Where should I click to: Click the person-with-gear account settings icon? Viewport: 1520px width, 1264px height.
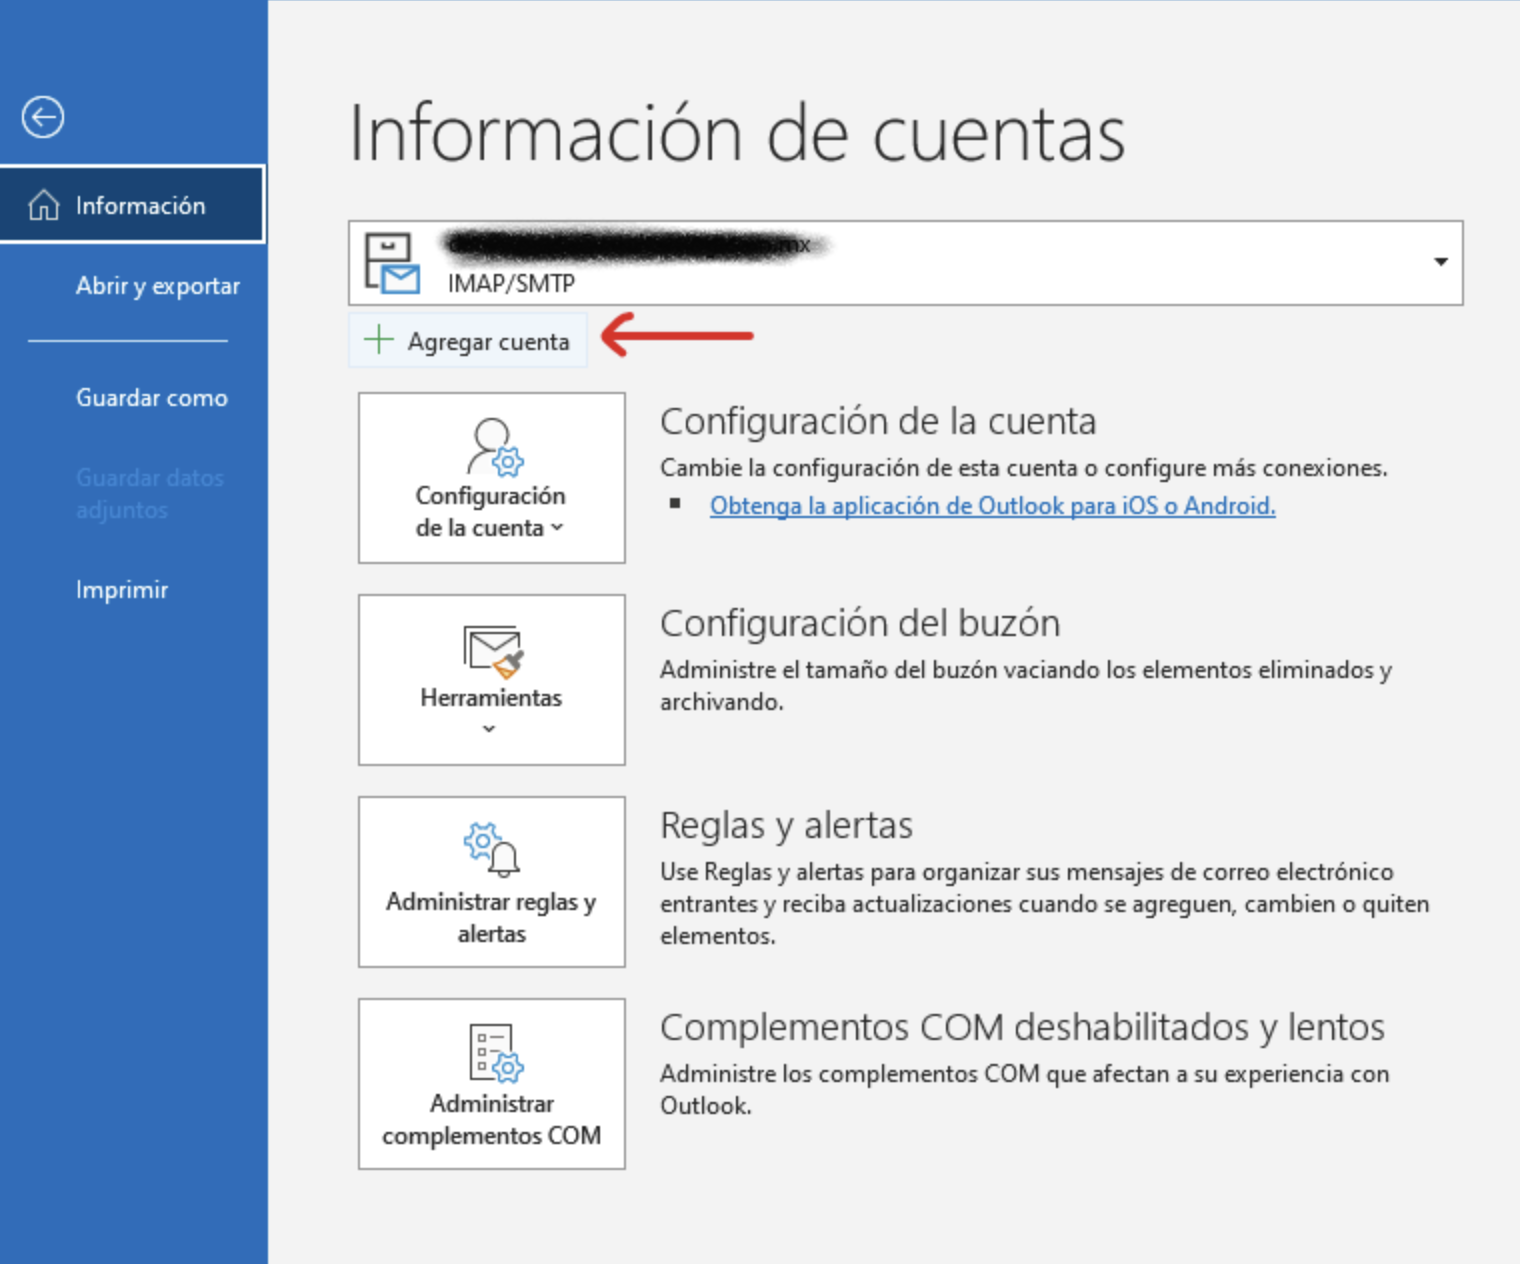click(x=494, y=446)
